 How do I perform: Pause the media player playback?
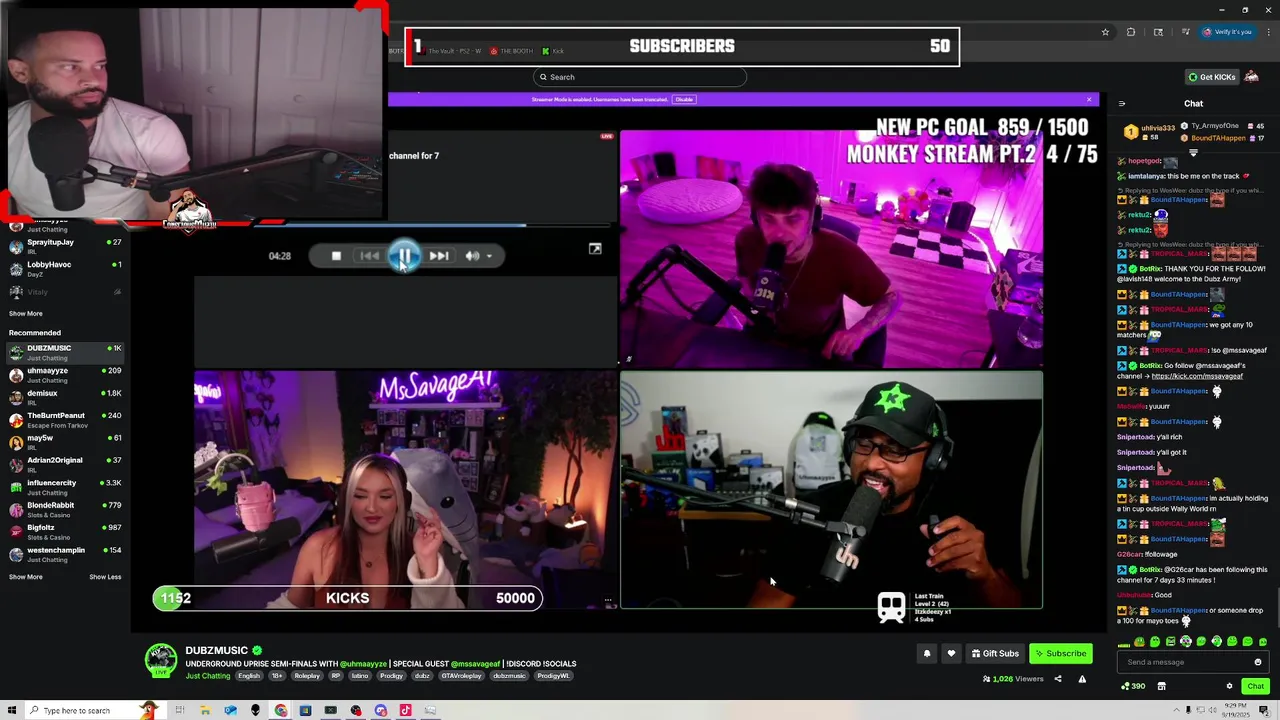coord(404,256)
